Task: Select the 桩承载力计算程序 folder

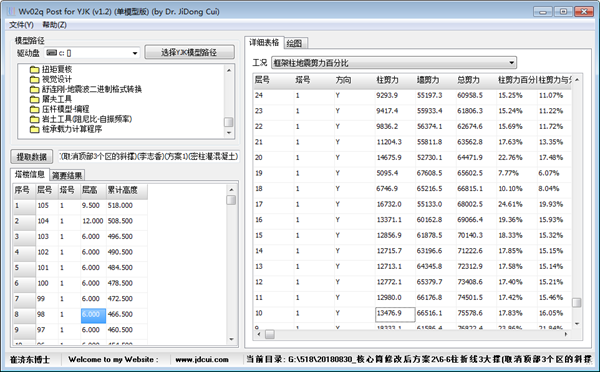Action: 72,129
